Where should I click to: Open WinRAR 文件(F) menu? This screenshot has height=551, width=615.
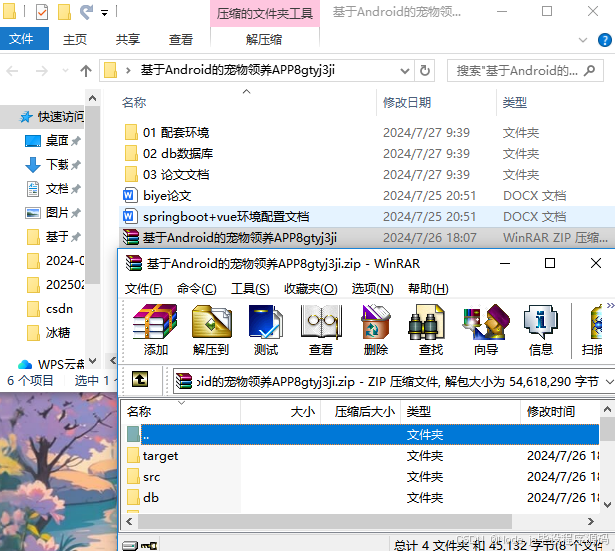click(144, 289)
